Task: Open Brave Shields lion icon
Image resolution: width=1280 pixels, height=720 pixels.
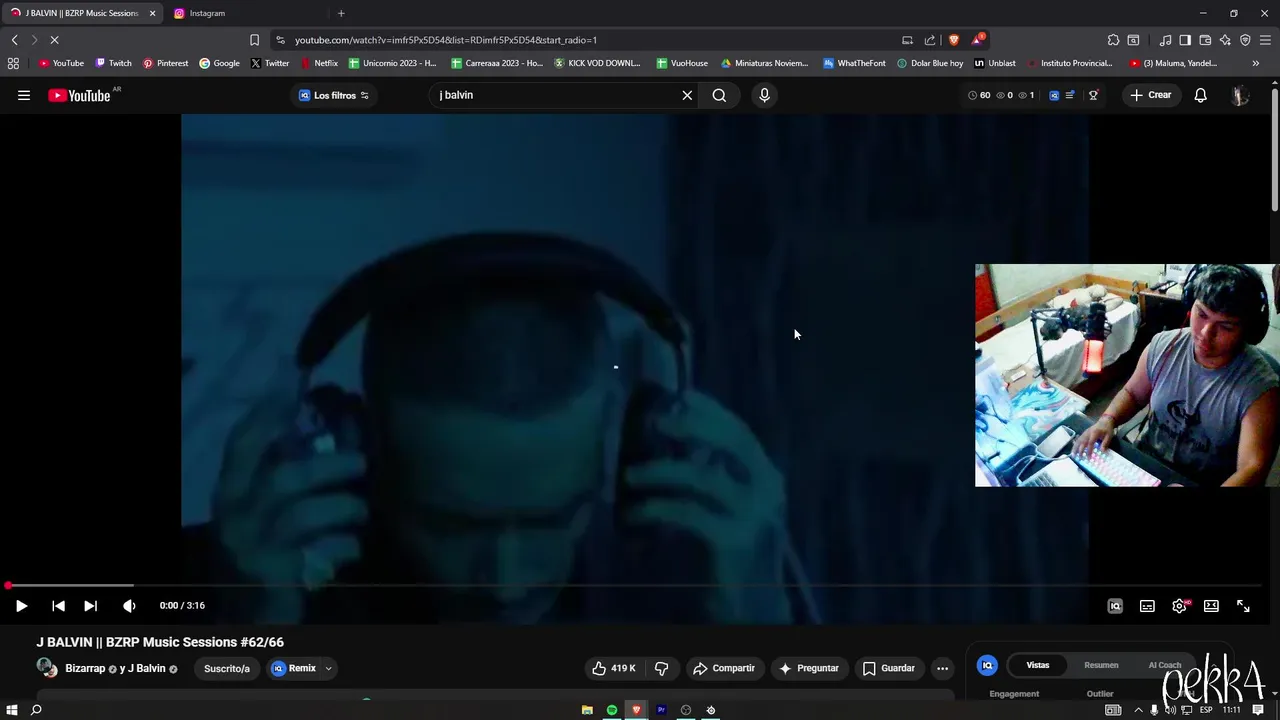Action: pos(954,40)
